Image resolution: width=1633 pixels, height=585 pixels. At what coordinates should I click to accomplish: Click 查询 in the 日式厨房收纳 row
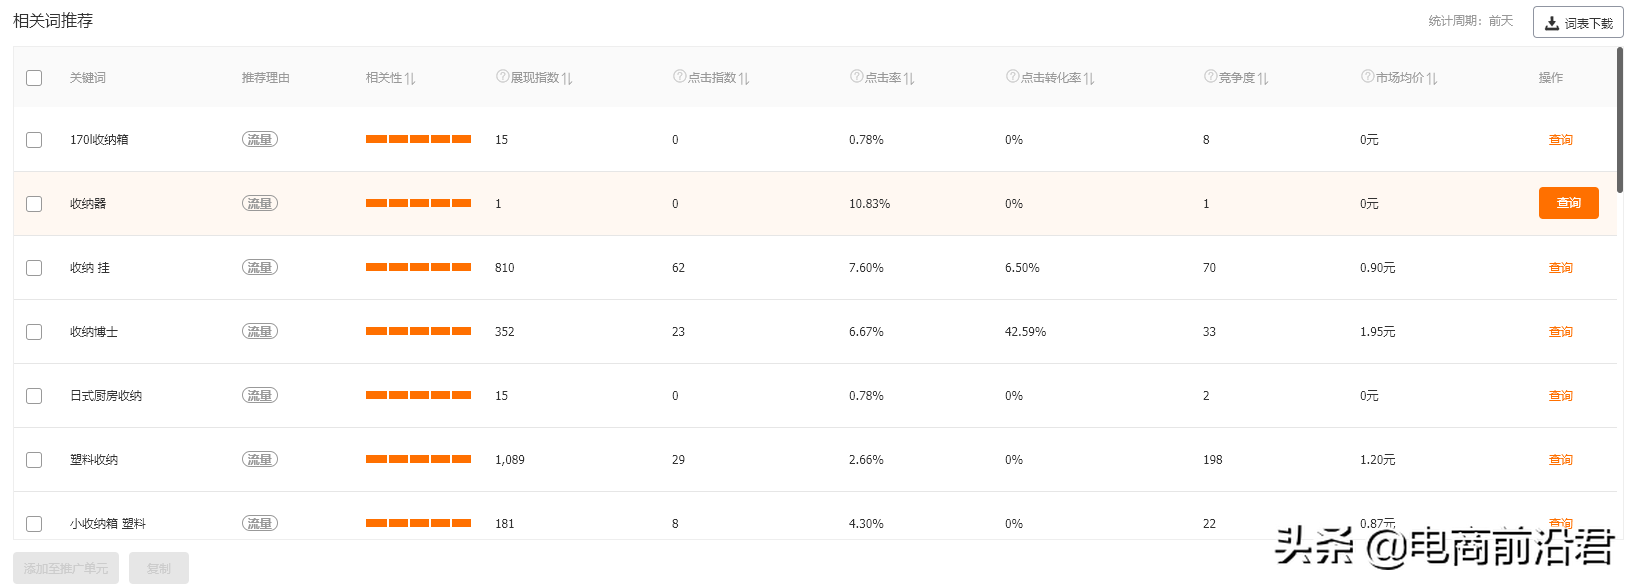point(1560,396)
